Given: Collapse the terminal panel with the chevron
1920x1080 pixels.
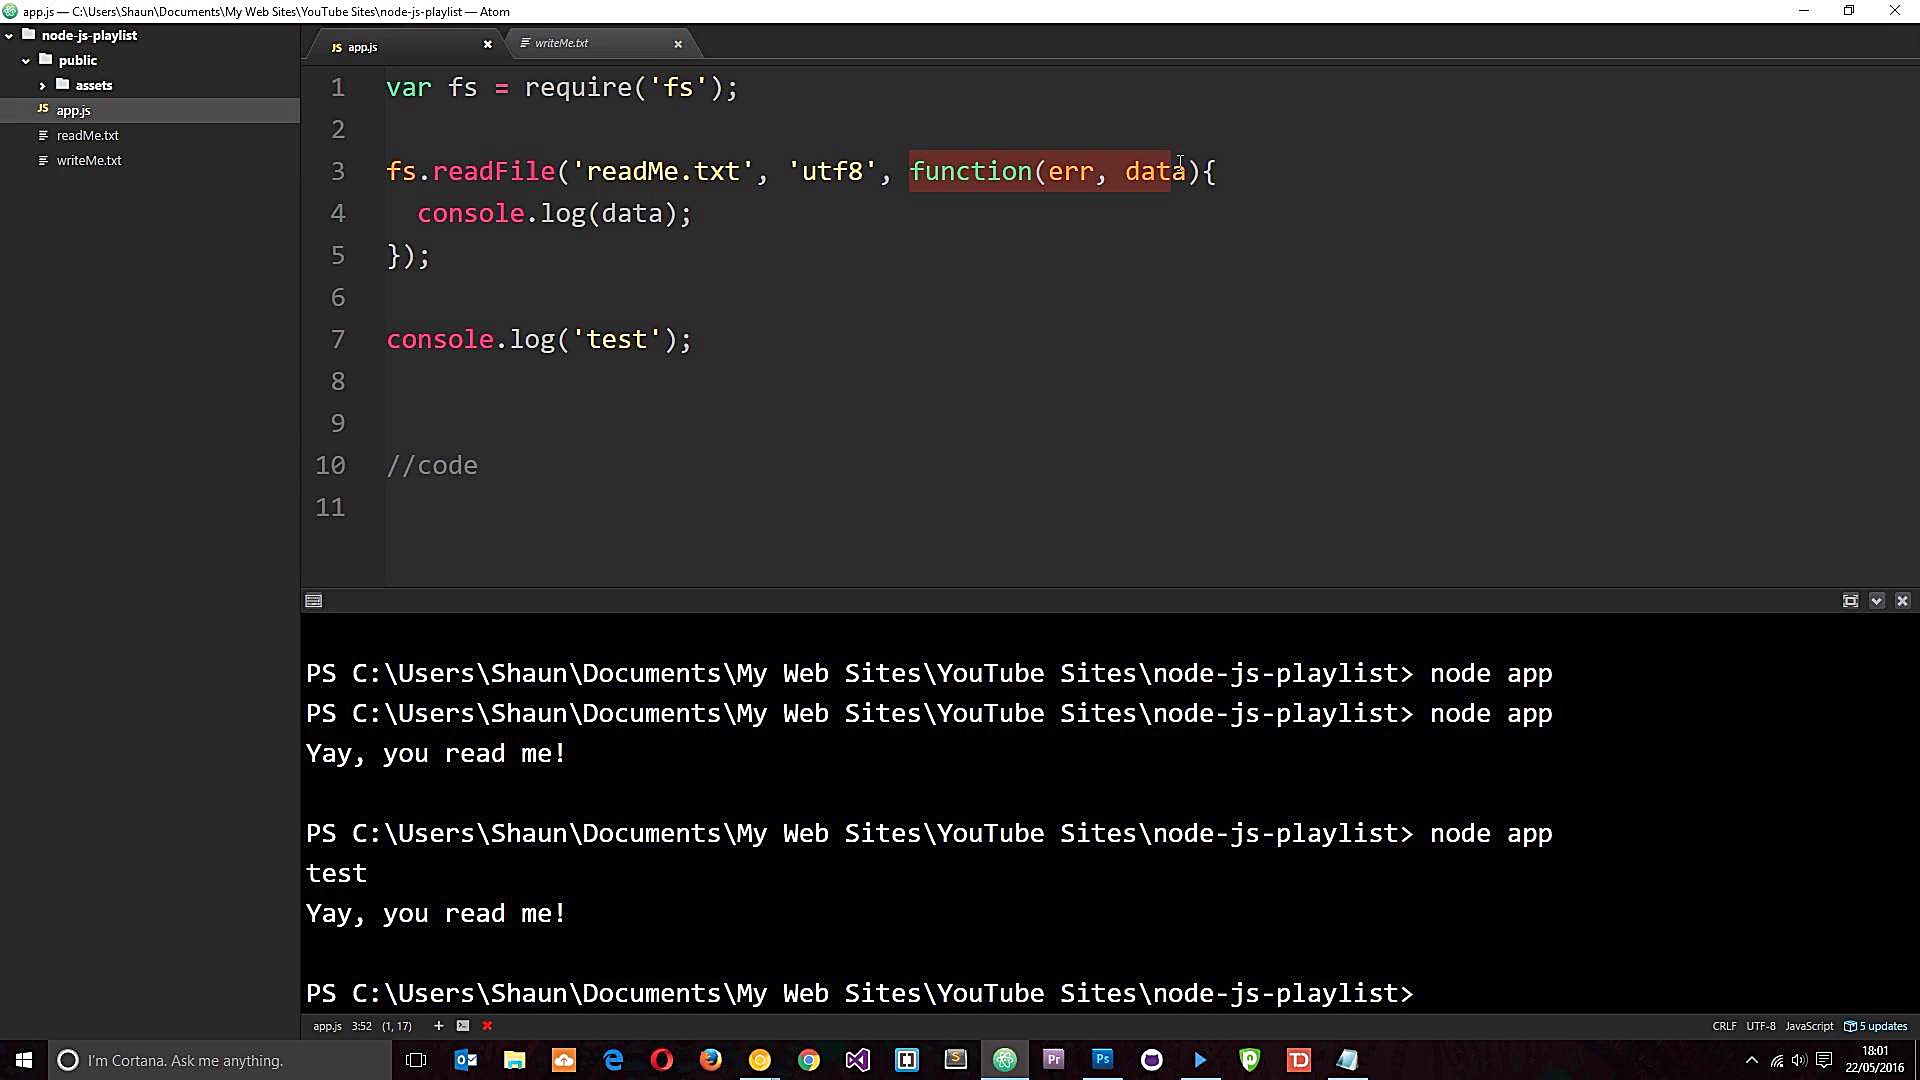Looking at the screenshot, I should click(x=1877, y=600).
